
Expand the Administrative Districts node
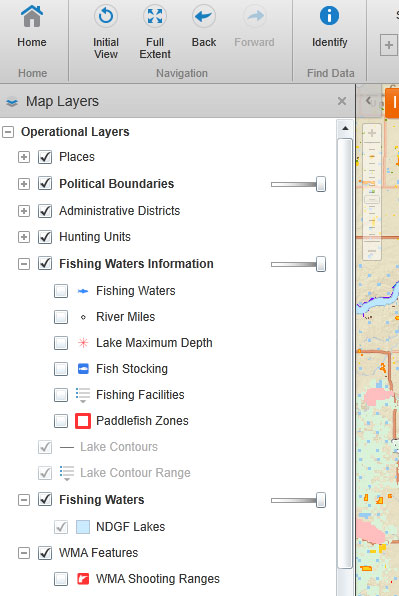pos(24,211)
